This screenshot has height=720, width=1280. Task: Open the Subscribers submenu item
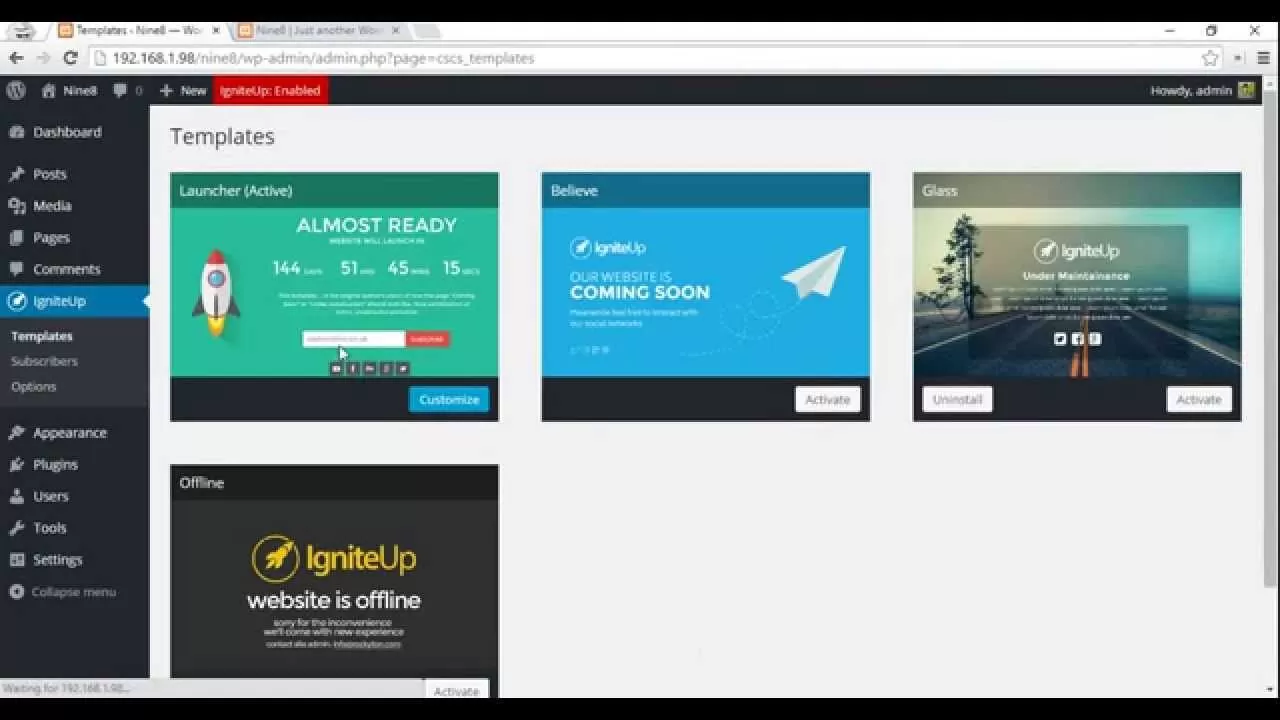pyautogui.click(x=44, y=361)
